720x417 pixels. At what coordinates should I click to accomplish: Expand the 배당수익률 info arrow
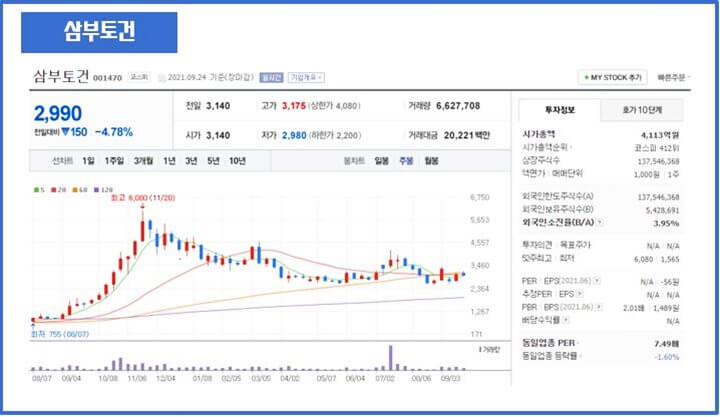566,320
